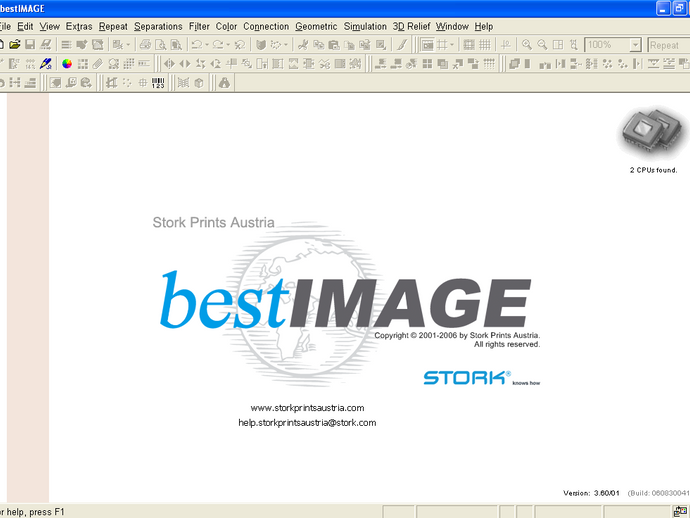This screenshot has width=690, height=518.
Task: Click the help.storkprintsaustria@stork.com address
Action: coord(307,422)
